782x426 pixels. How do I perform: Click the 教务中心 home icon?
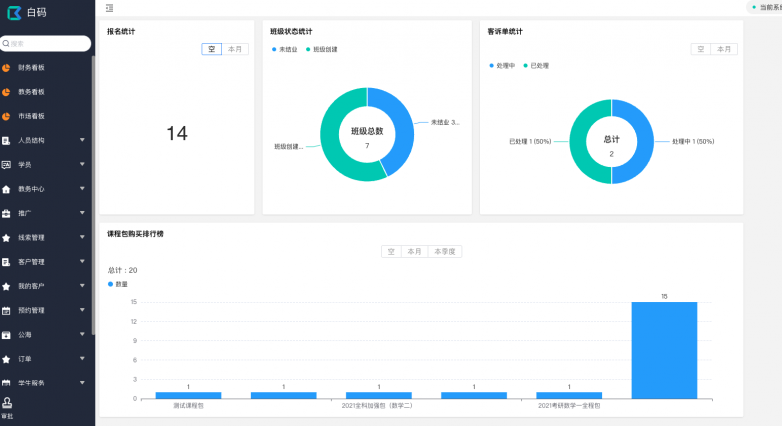coord(6,189)
